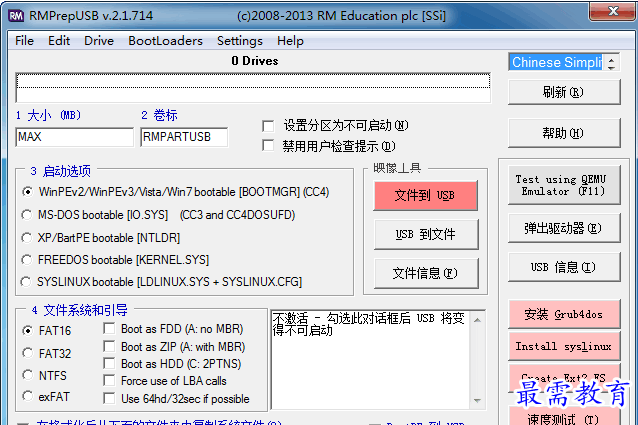Viewport: 638px width, 425px height.
Task: Select SYSLINUX bootable LDLINUX.SYS option
Action: (x=26, y=281)
